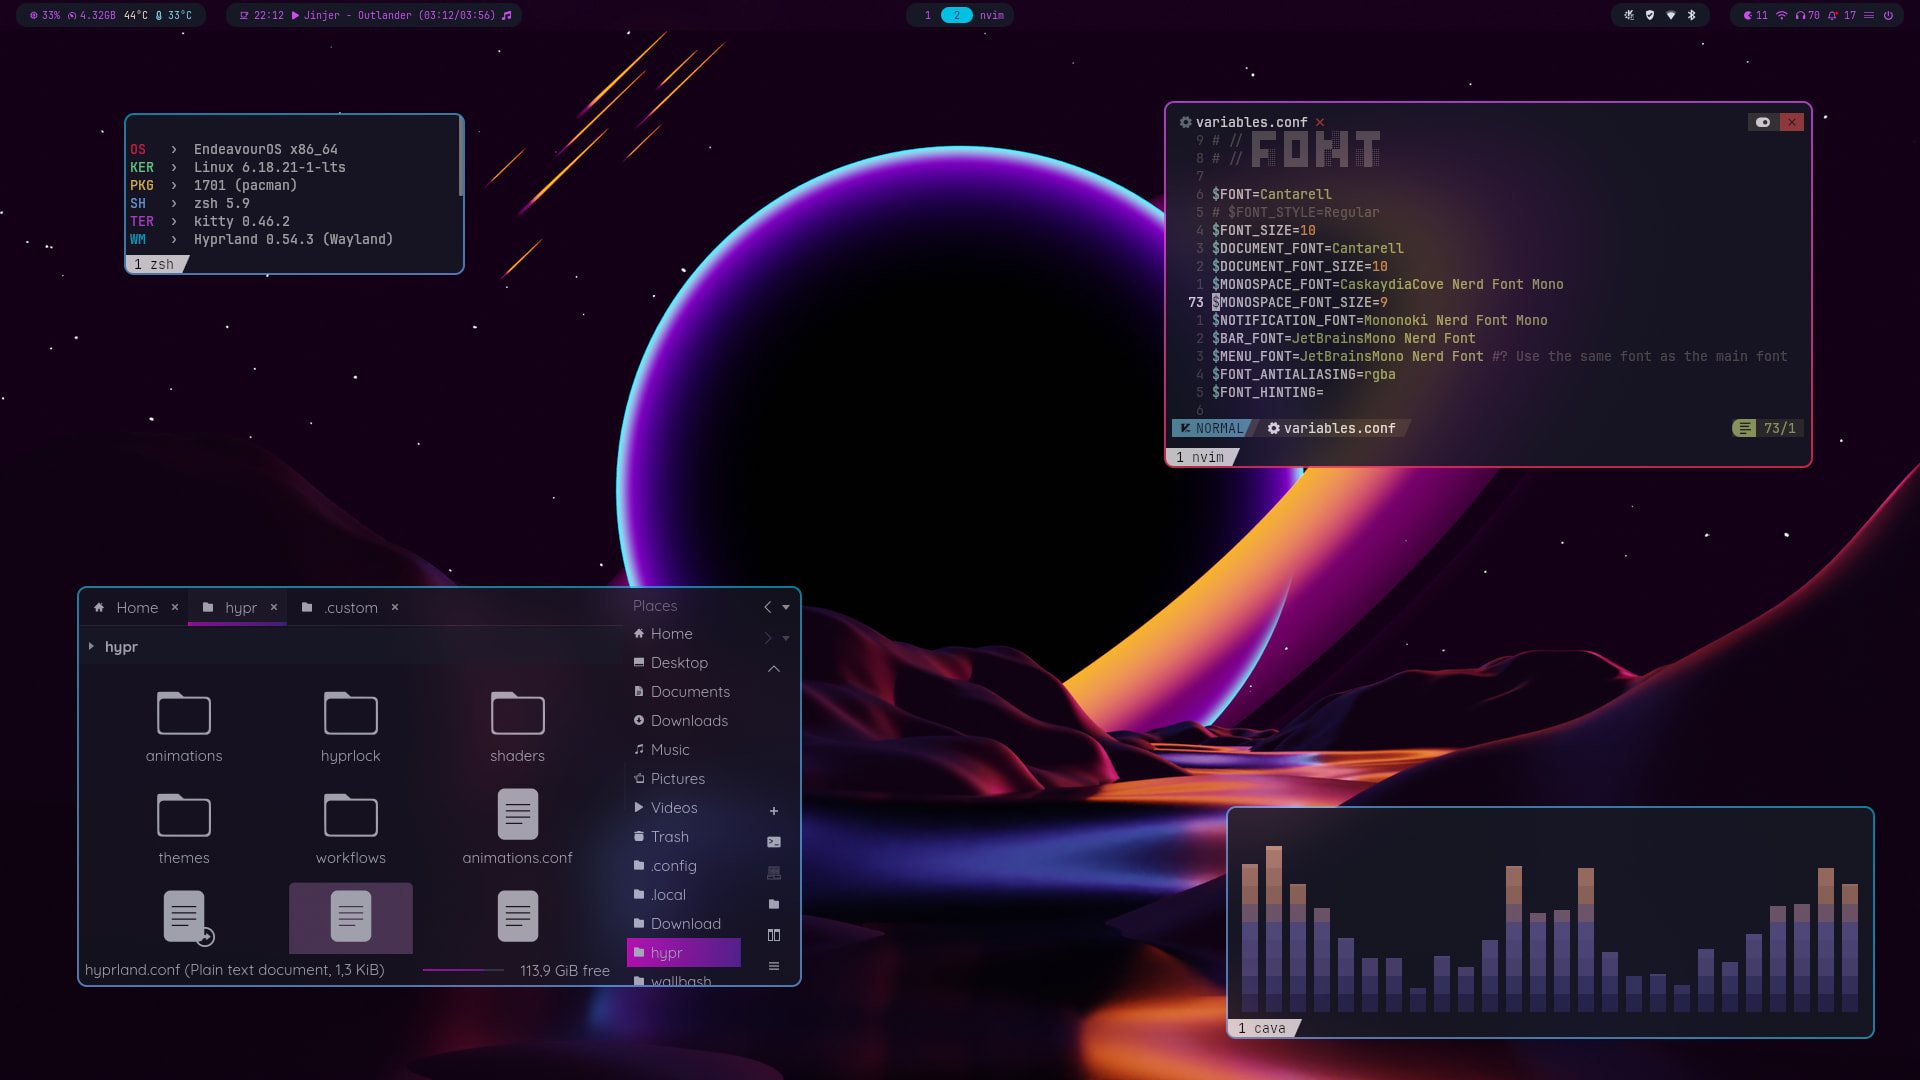This screenshot has width=1920, height=1080.
Task: Open the notifications bell in top bar
Action: tap(1833, 15)
